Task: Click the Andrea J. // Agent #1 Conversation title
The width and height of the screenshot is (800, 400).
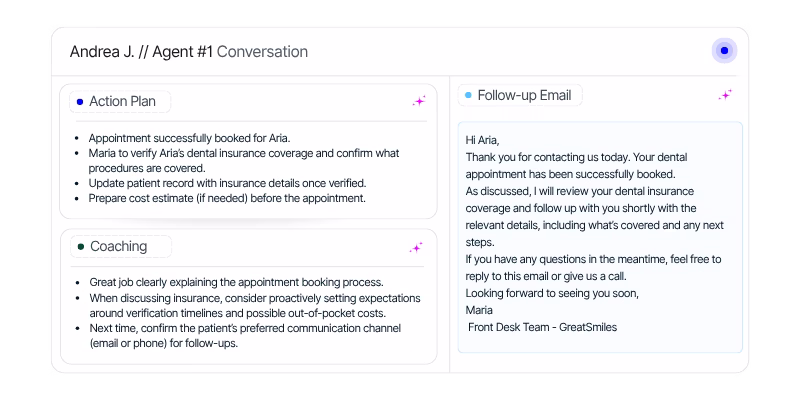Action: (189, 52)
